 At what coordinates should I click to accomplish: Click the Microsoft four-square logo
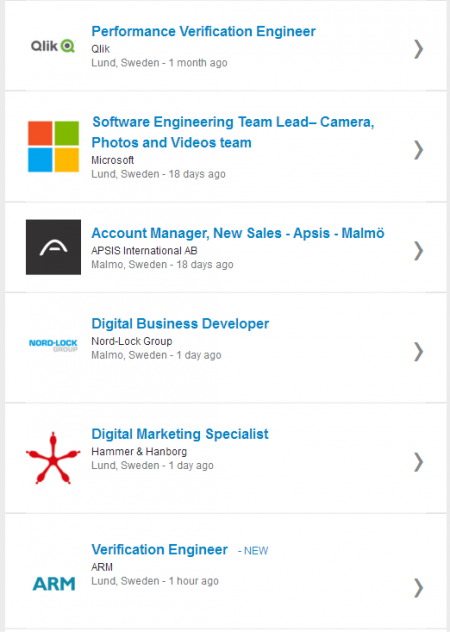tap(53, 146)
